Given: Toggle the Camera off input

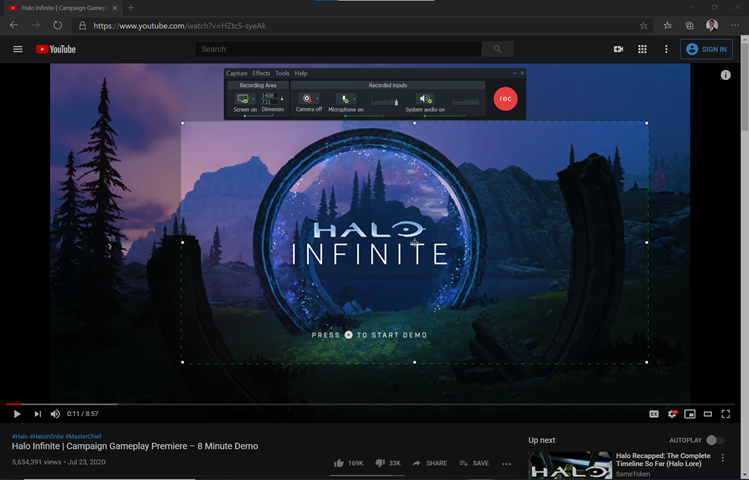Looking at the screenshot, I should pos(308,99).
